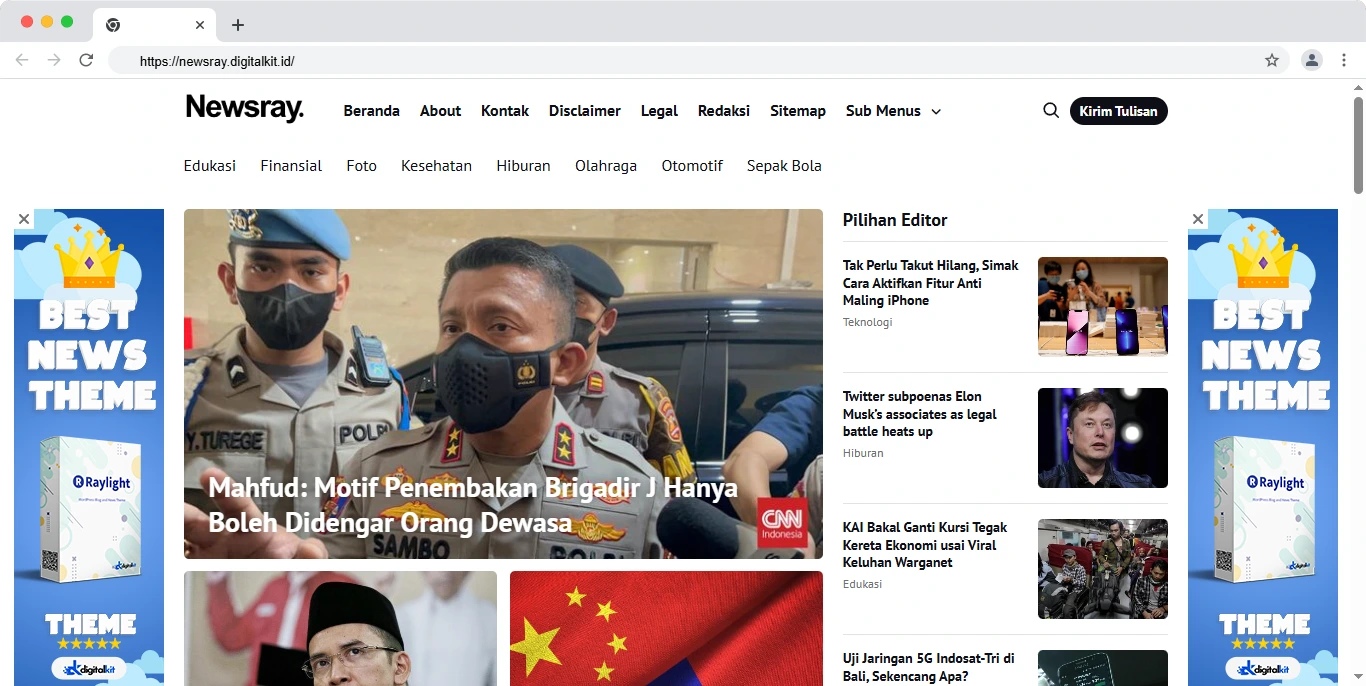Click the Teknologi category label

867,322
